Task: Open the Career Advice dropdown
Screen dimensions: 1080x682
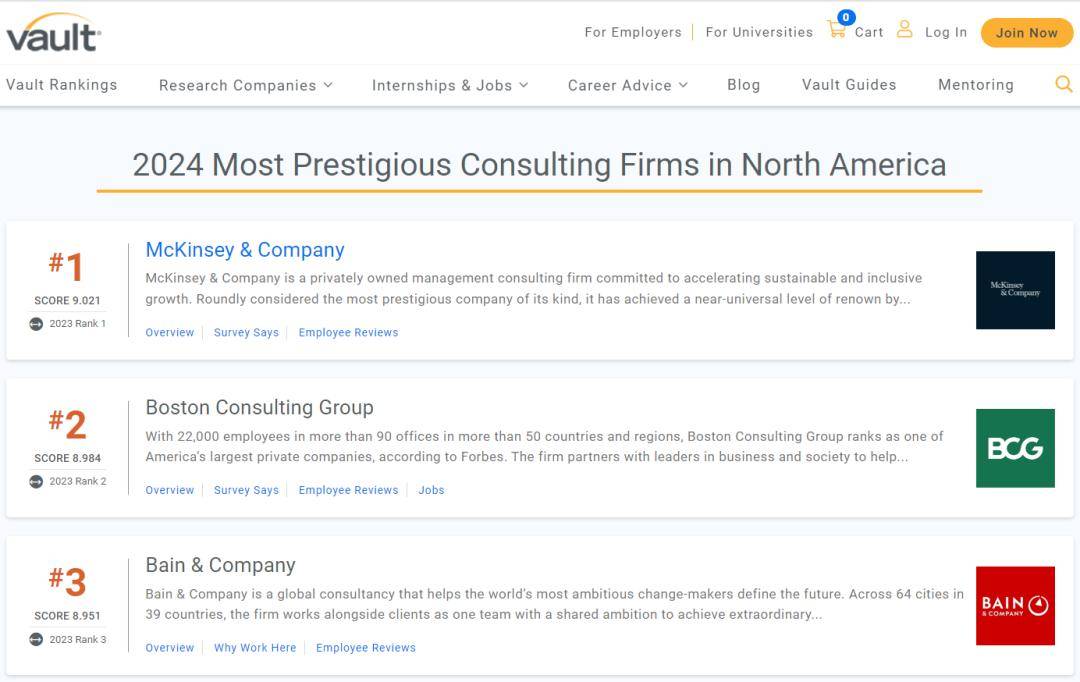Action: 627,86
